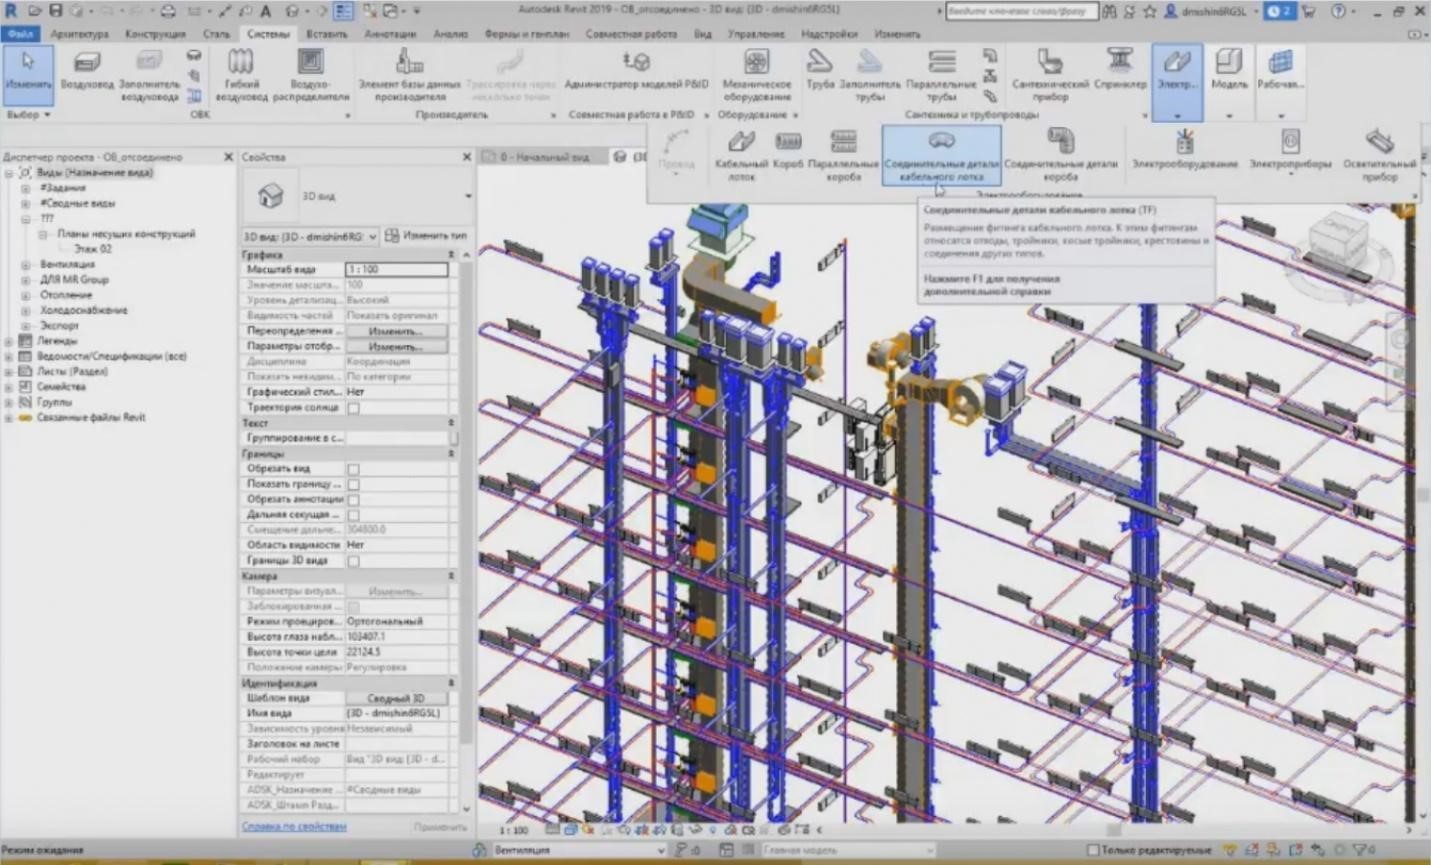Open the Справка по свойствам link
The image size is (1431, 865).
point(293,825)
